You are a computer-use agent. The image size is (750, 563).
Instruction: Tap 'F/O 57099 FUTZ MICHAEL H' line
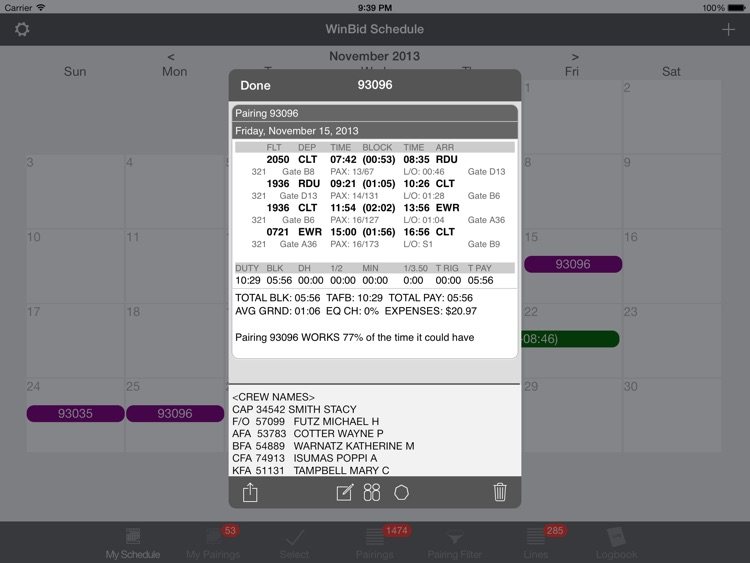click(x=306, y=421)
